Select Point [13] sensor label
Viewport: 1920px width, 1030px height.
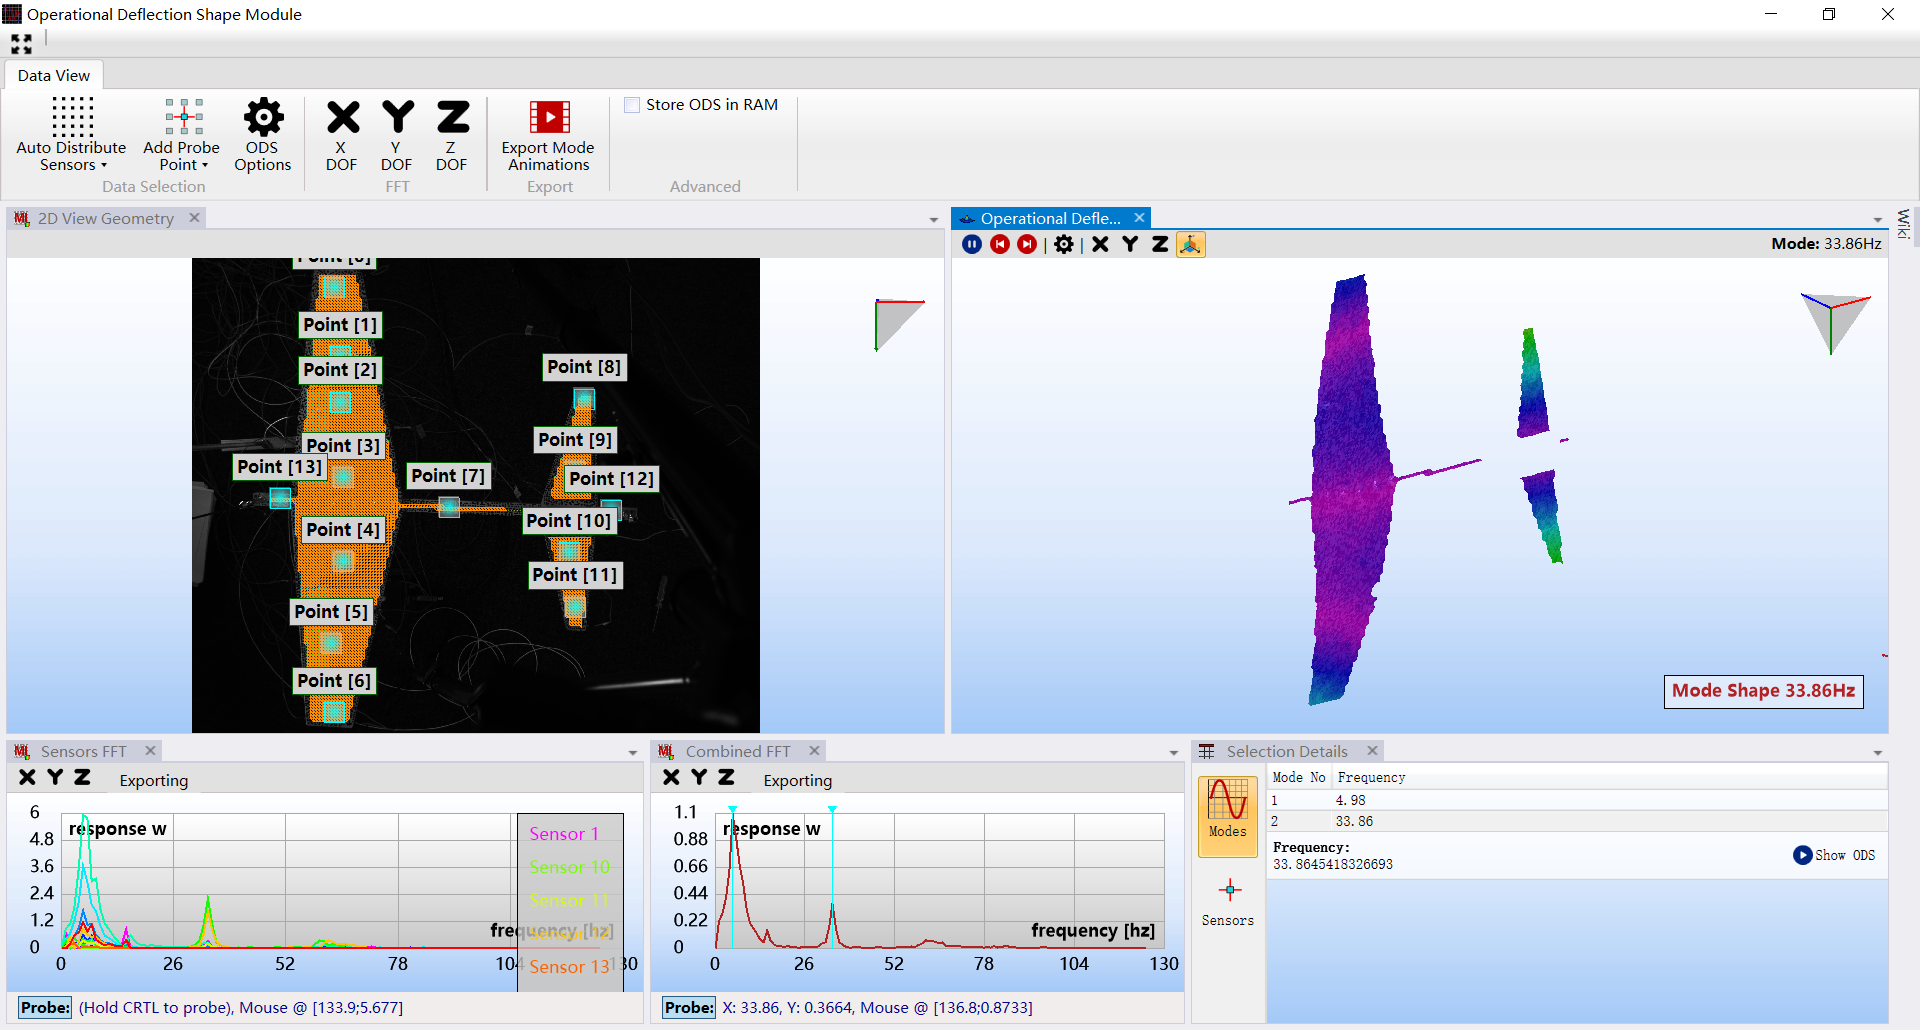click(x=280, y=467)
